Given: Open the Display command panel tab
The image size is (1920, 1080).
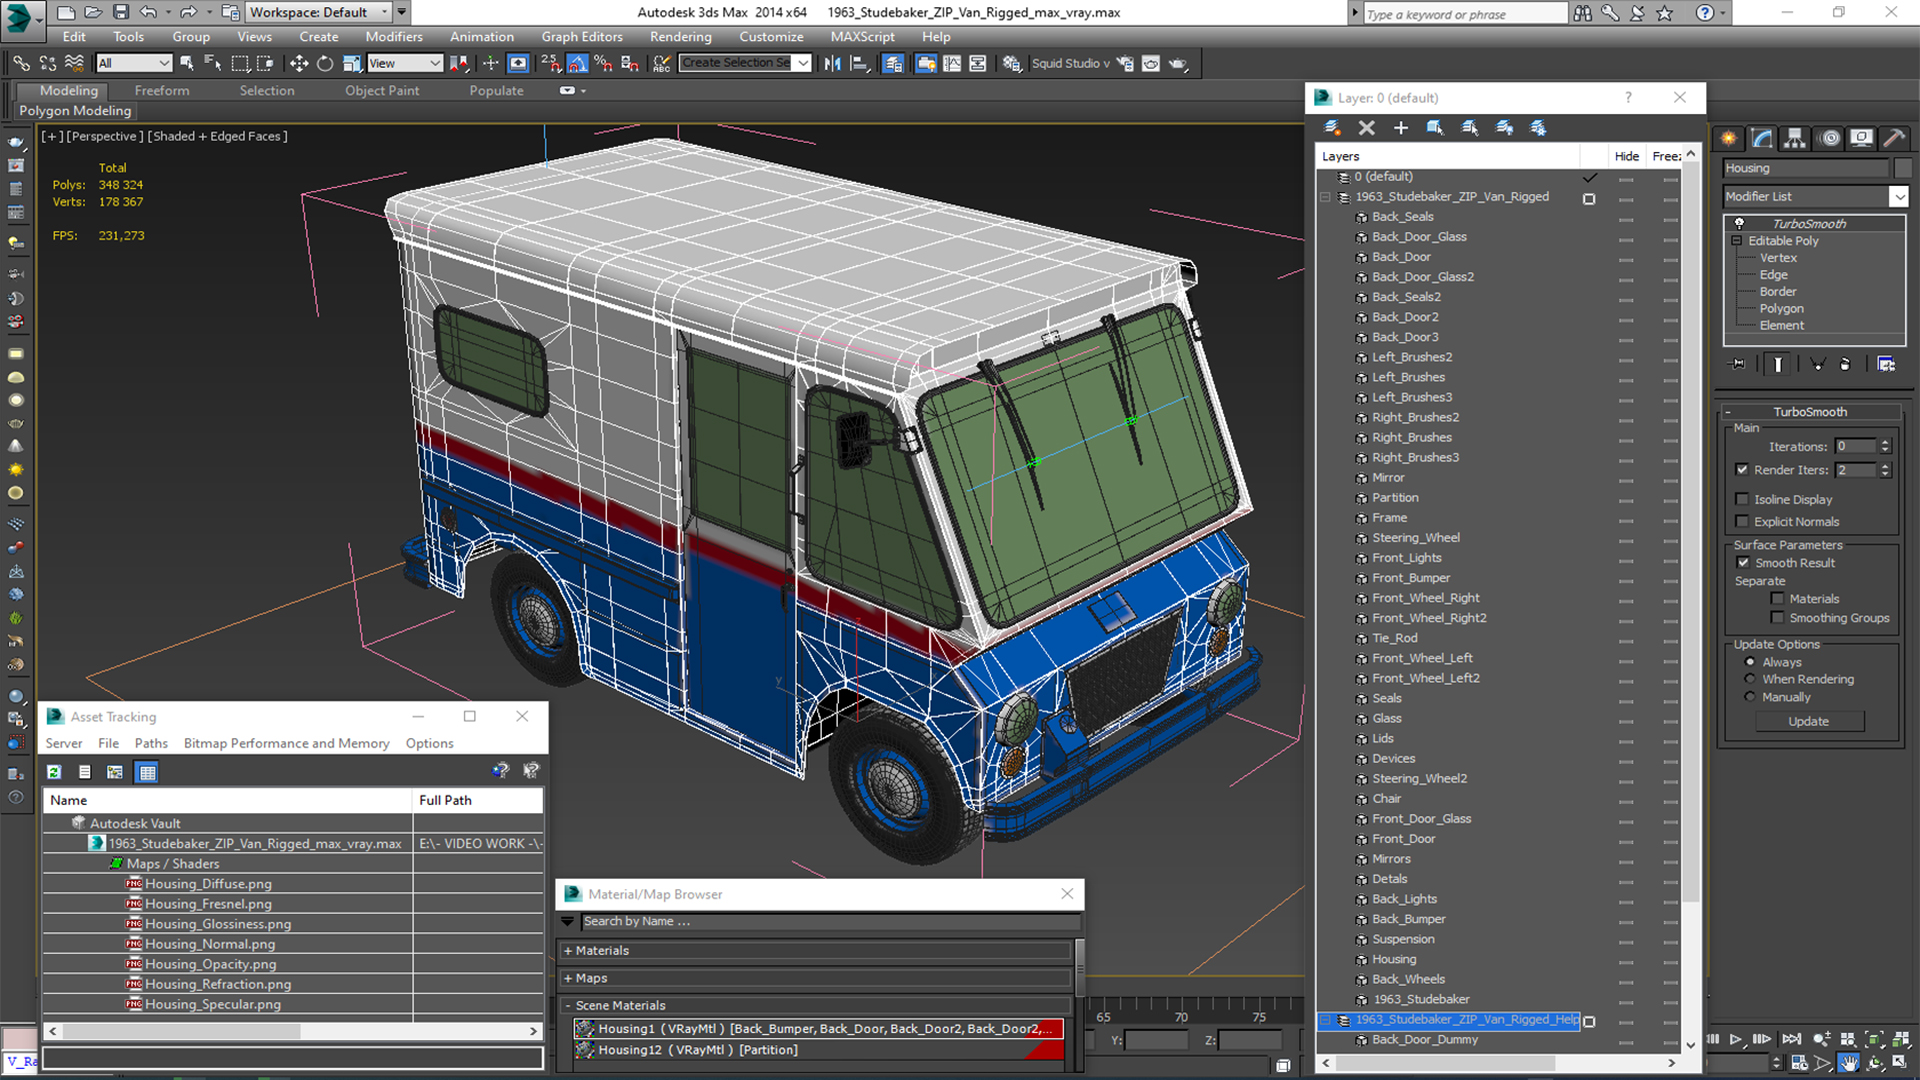Looking at the screenshot, I should point(1861,138).
